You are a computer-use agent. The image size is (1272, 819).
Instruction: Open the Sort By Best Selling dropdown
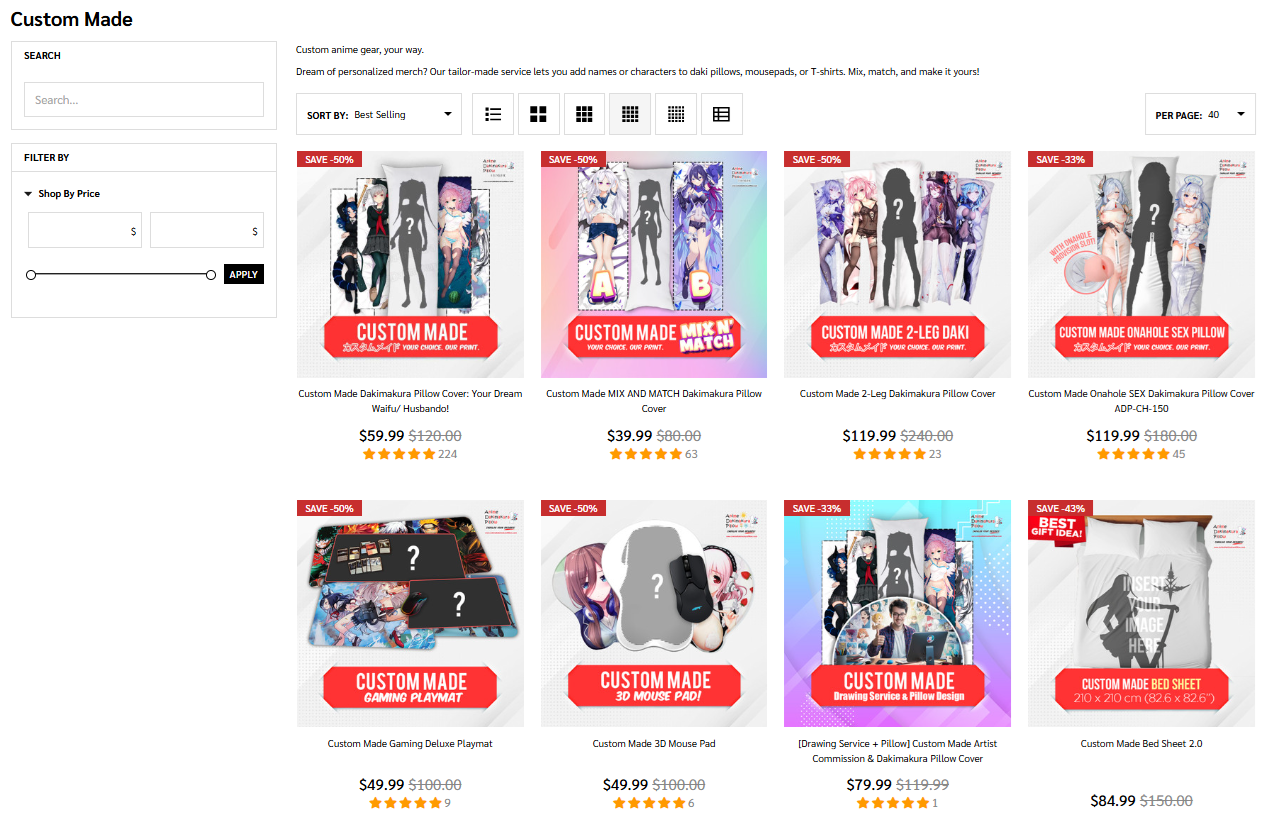click(x=379, y=114)
